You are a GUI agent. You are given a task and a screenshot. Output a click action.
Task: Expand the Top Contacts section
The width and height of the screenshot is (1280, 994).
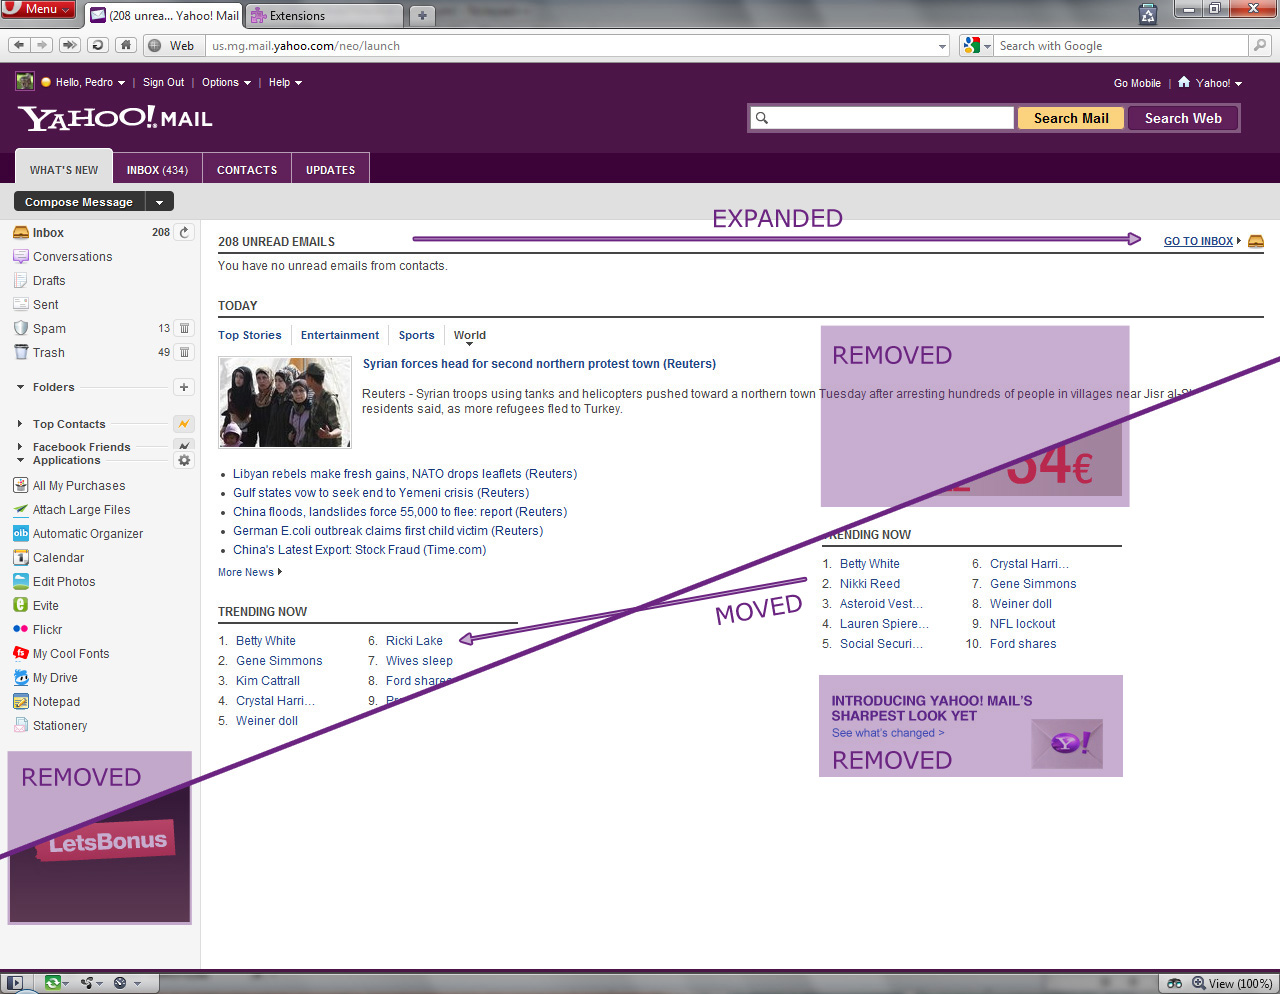[x=21, y=423]
